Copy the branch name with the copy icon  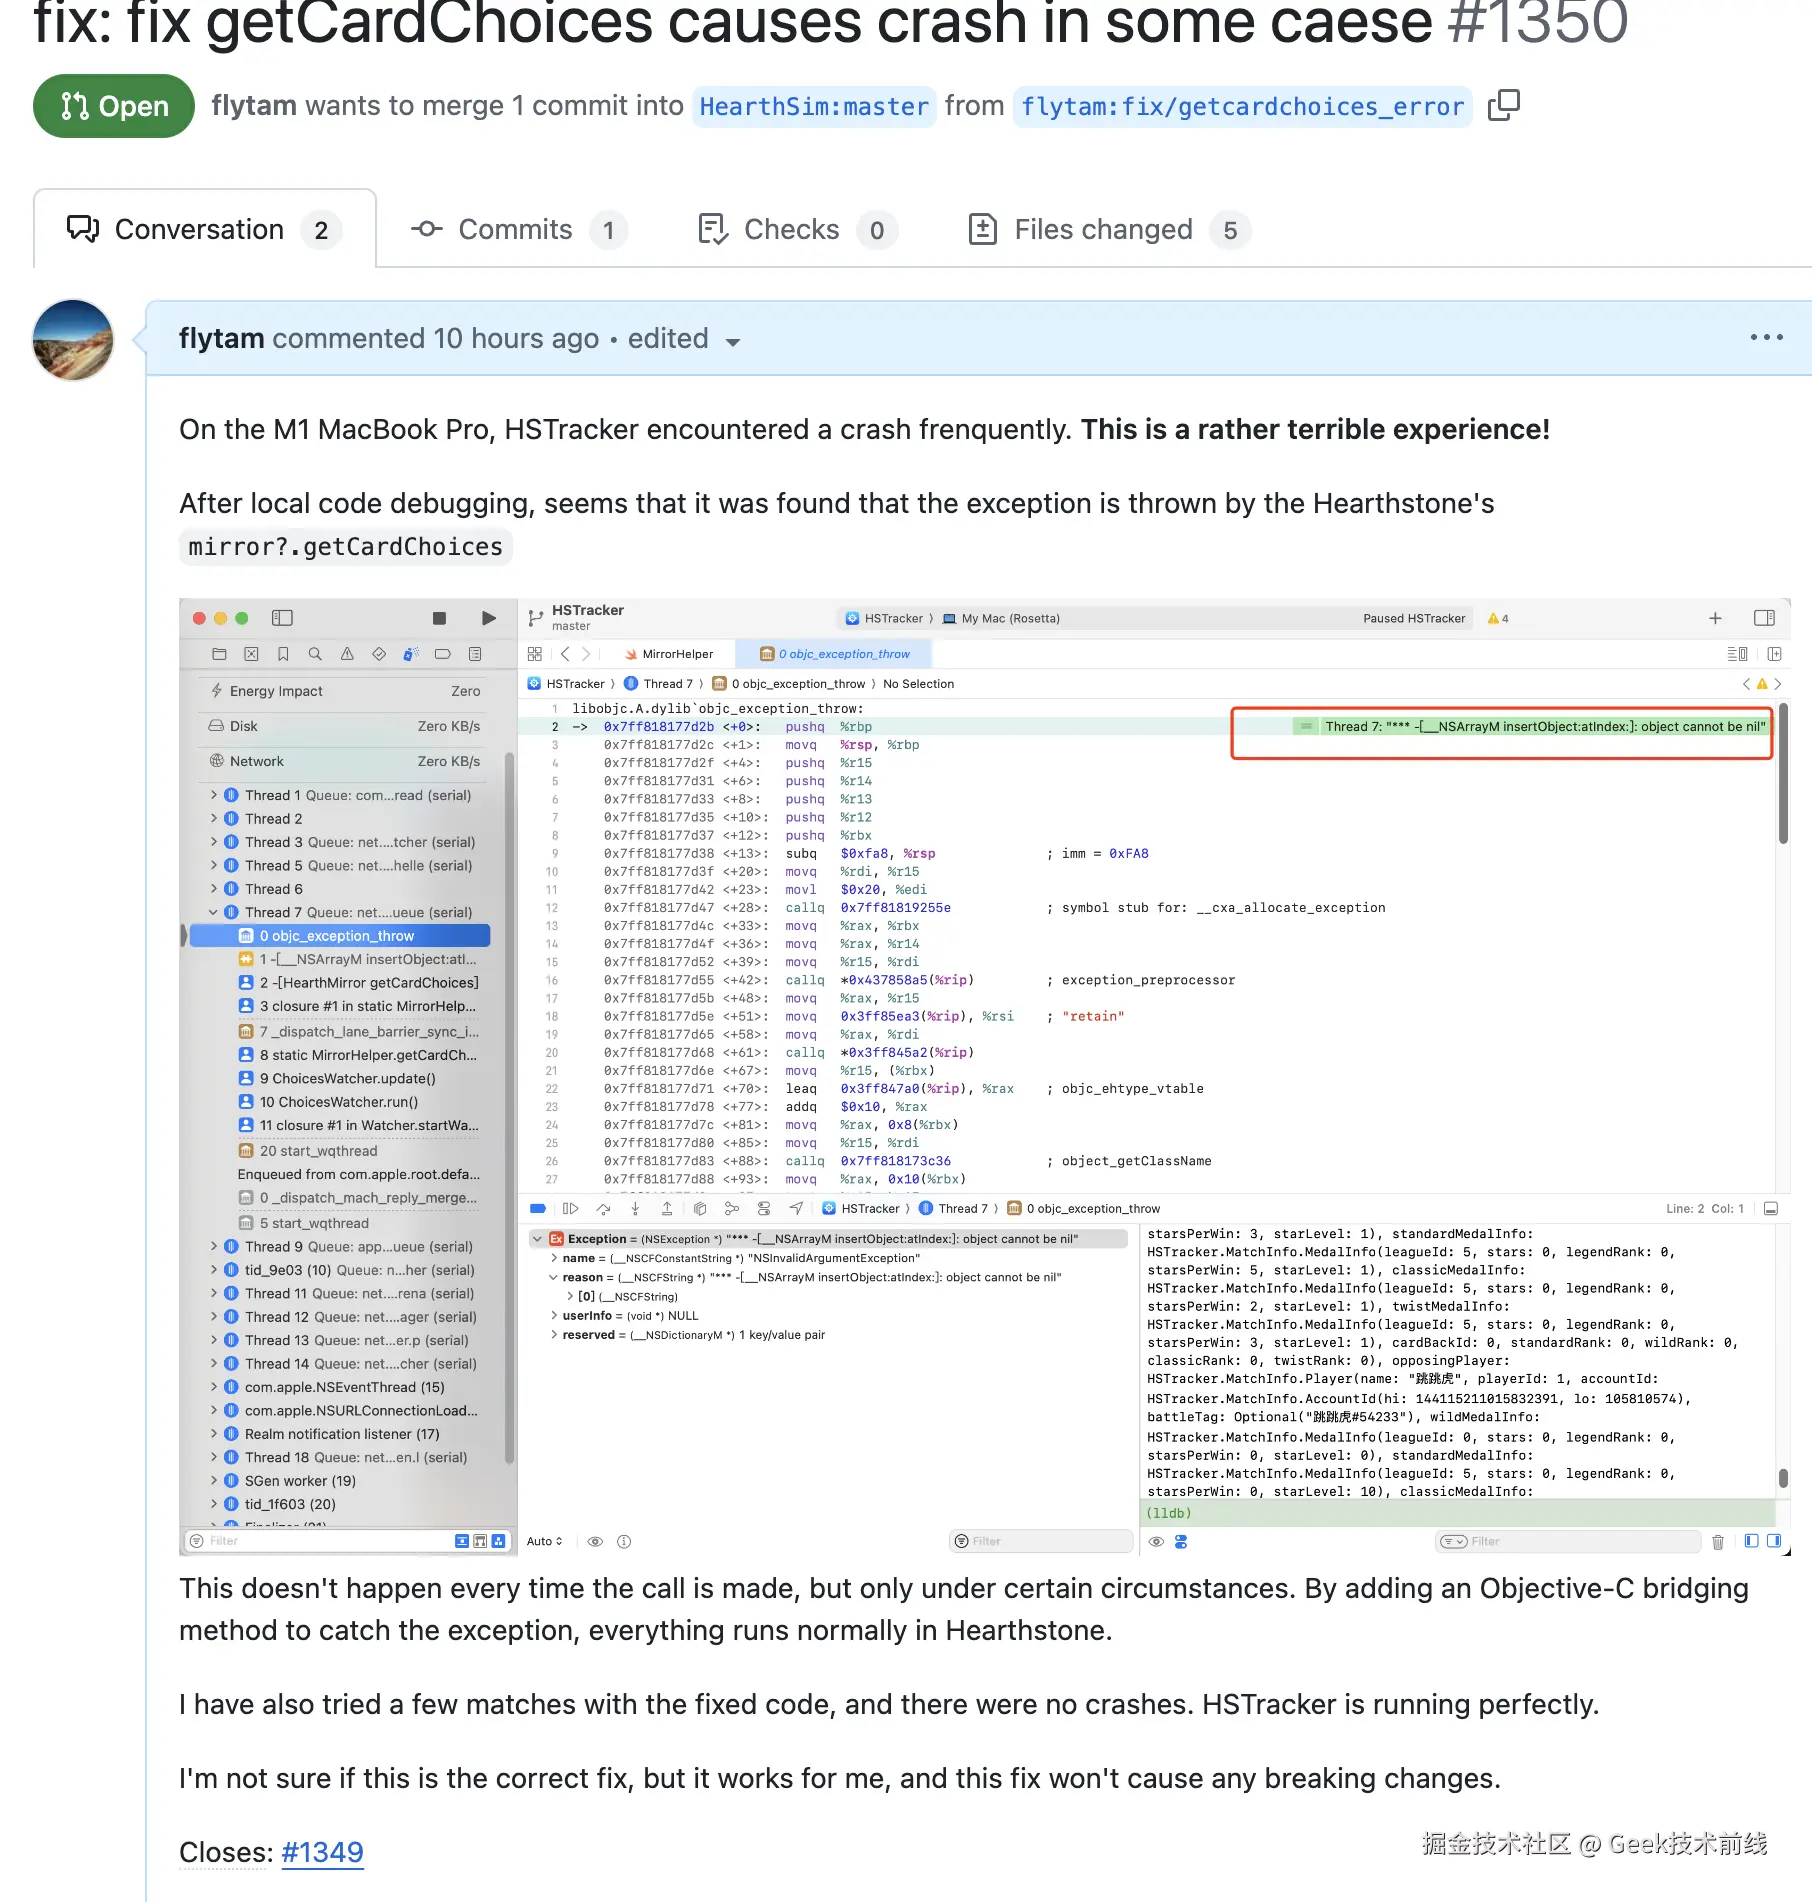click(x=1503, y=105)
